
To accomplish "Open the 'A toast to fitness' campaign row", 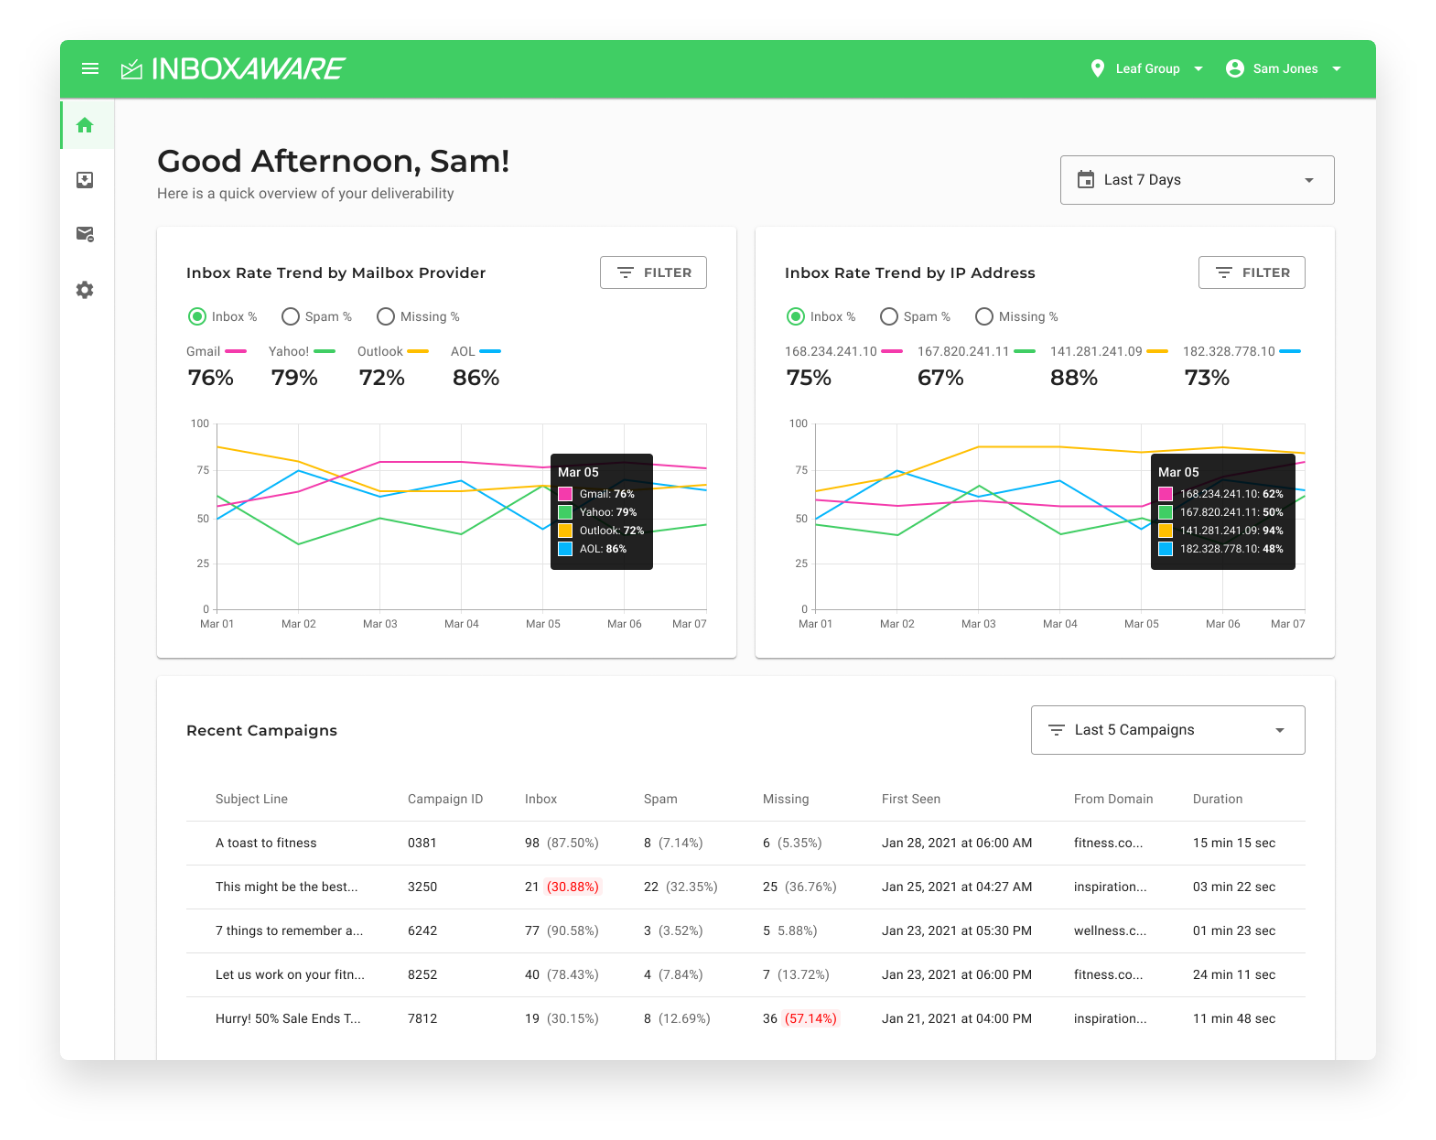I will point(266,843).
